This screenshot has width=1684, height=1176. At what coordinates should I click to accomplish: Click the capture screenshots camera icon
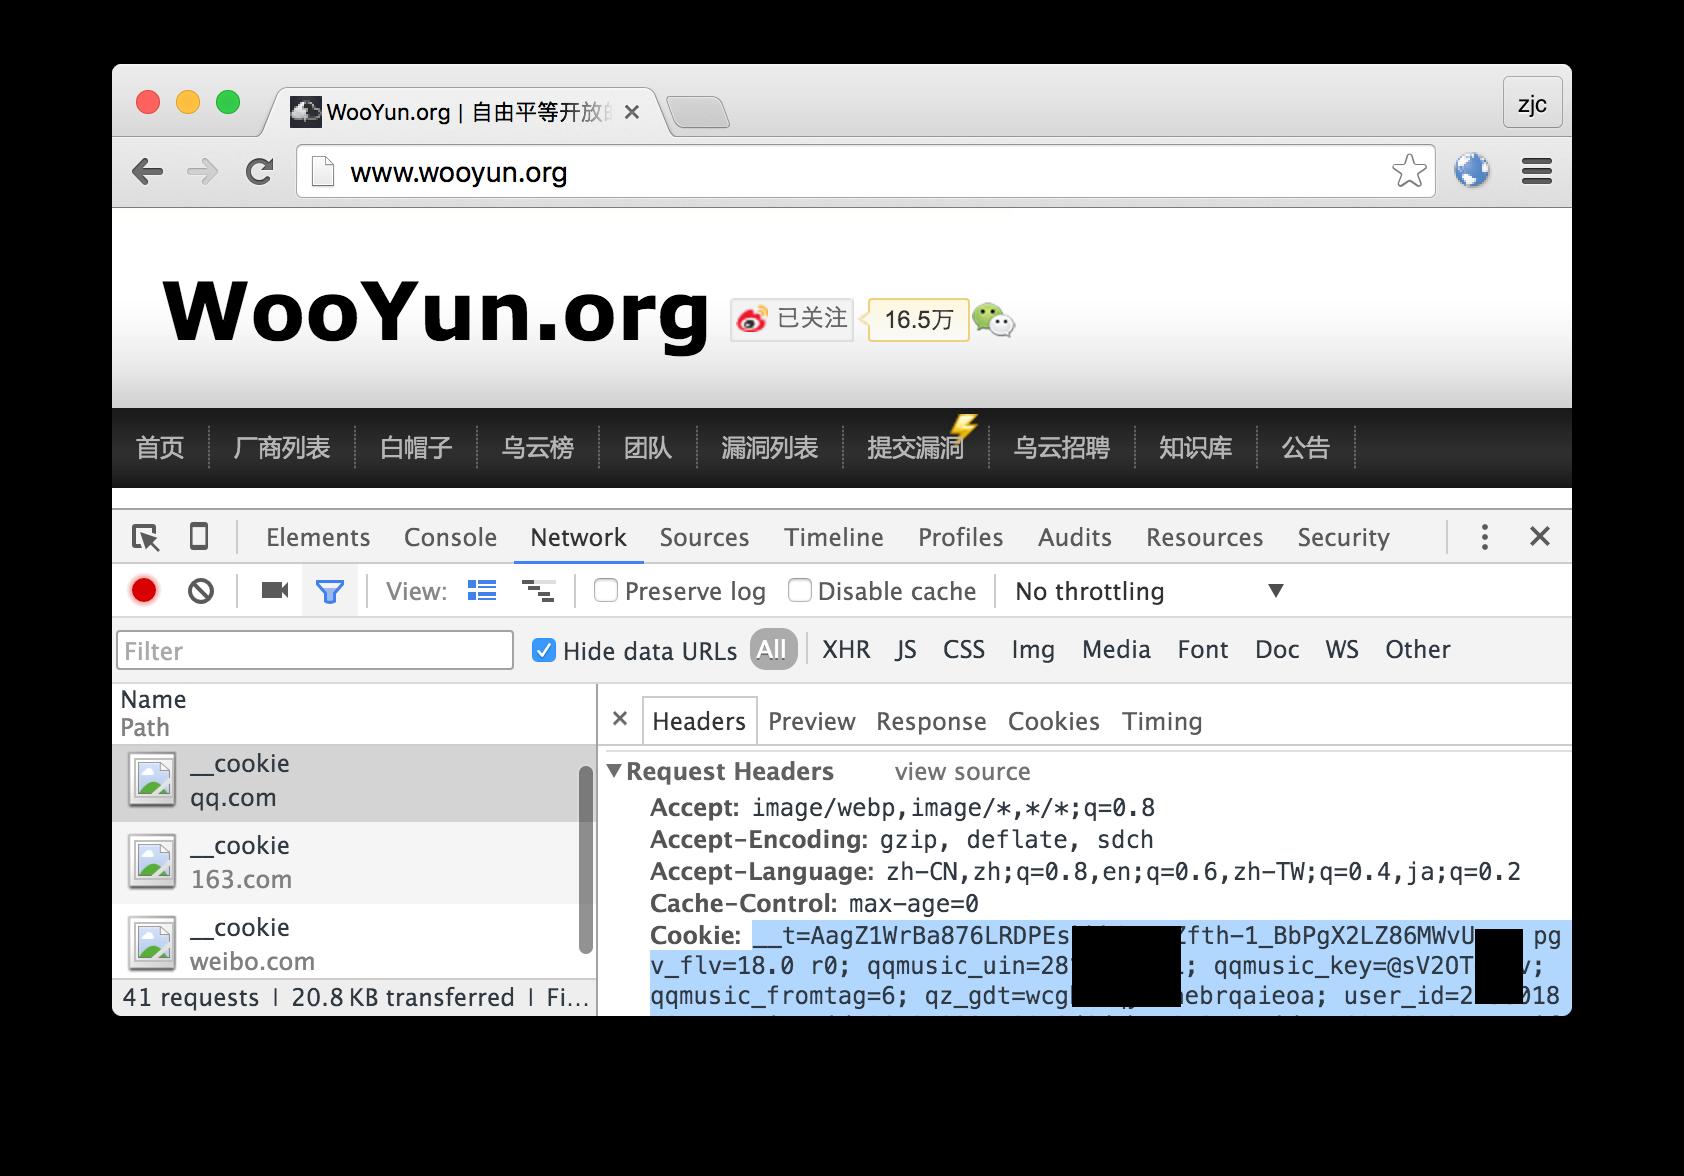click(275, 590)
